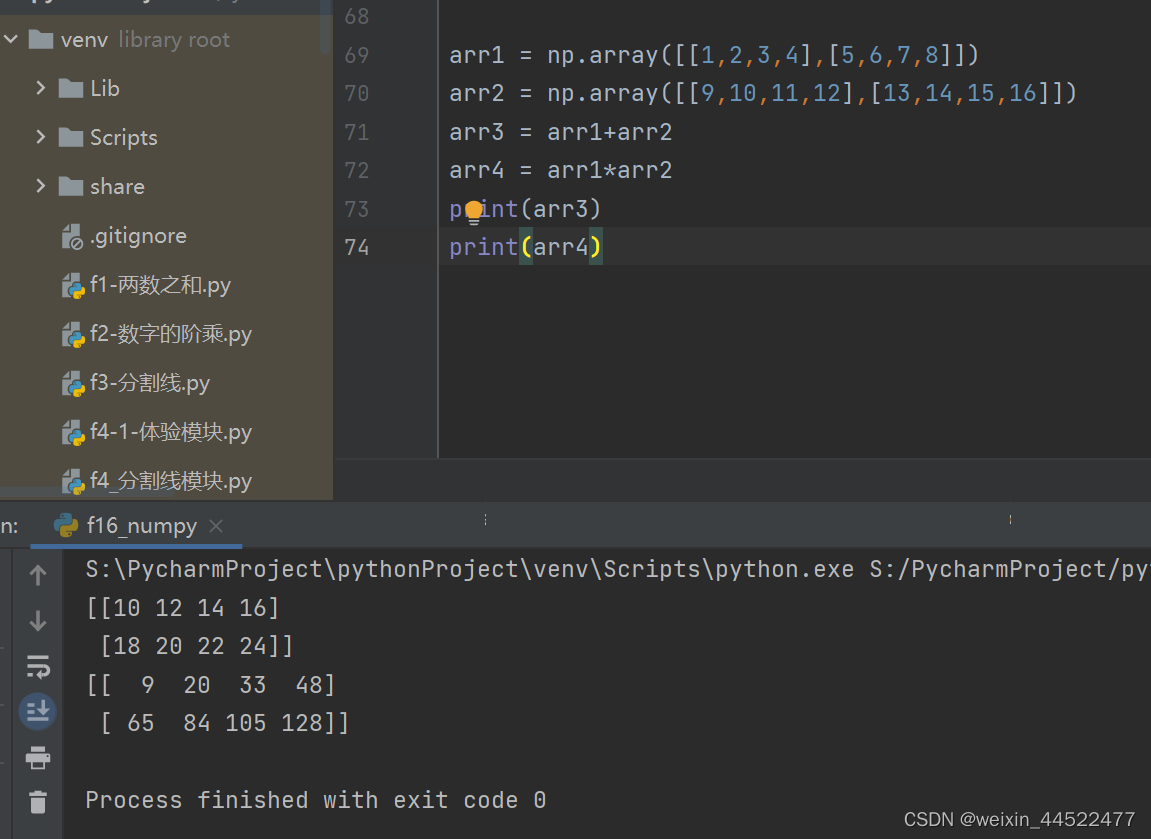The image size is (1151, 839).
Task: Click the Python icon of f3-分割线.py
Action: pos(73,384)
